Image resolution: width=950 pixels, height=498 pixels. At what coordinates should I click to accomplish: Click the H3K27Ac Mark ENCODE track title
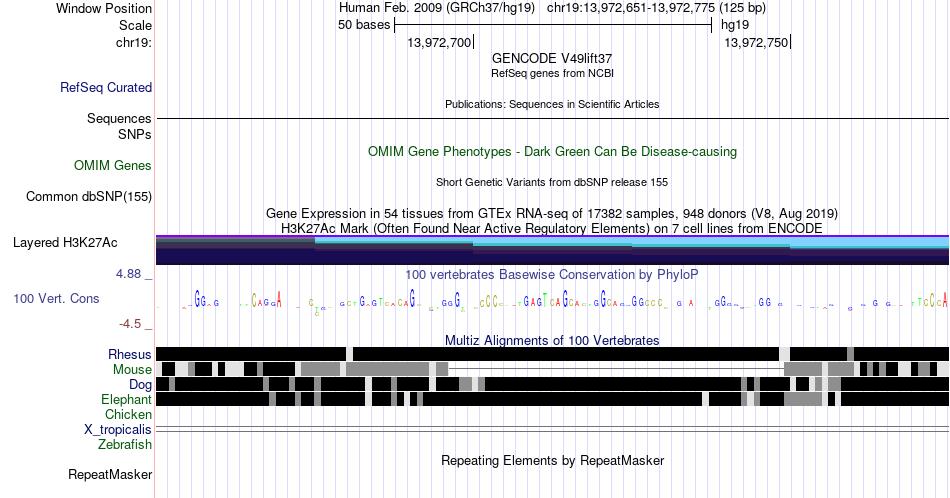coord(552,228)
